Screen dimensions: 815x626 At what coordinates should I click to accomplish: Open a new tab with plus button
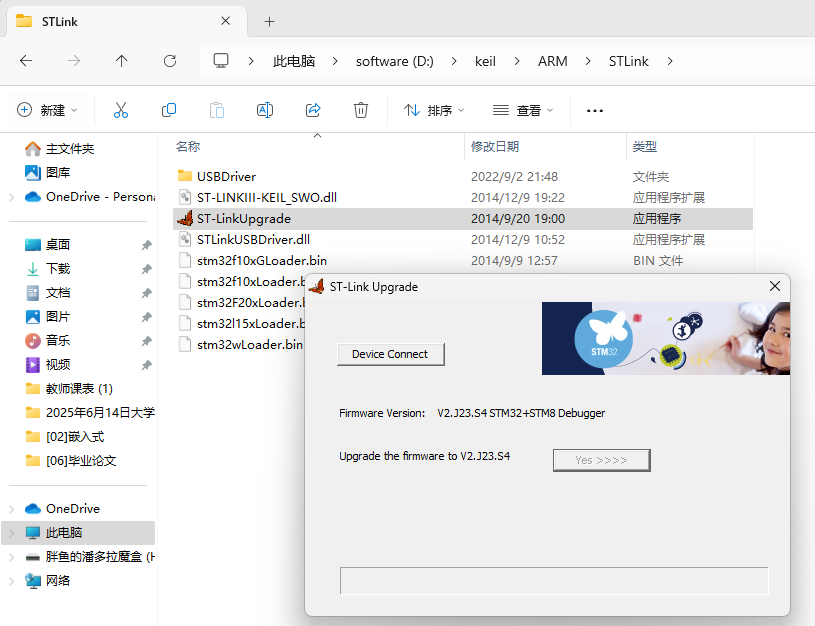(x=269, y=21)
